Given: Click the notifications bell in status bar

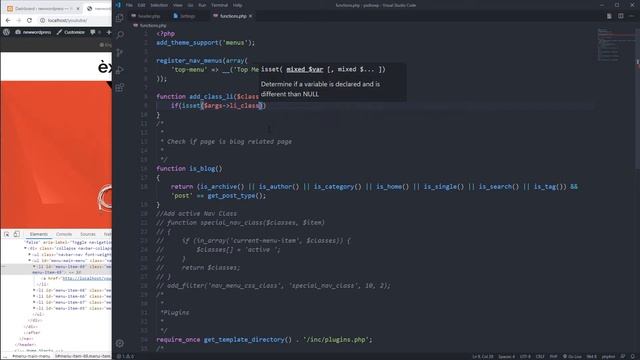Looking at the screenshot, I should [633, 356].
